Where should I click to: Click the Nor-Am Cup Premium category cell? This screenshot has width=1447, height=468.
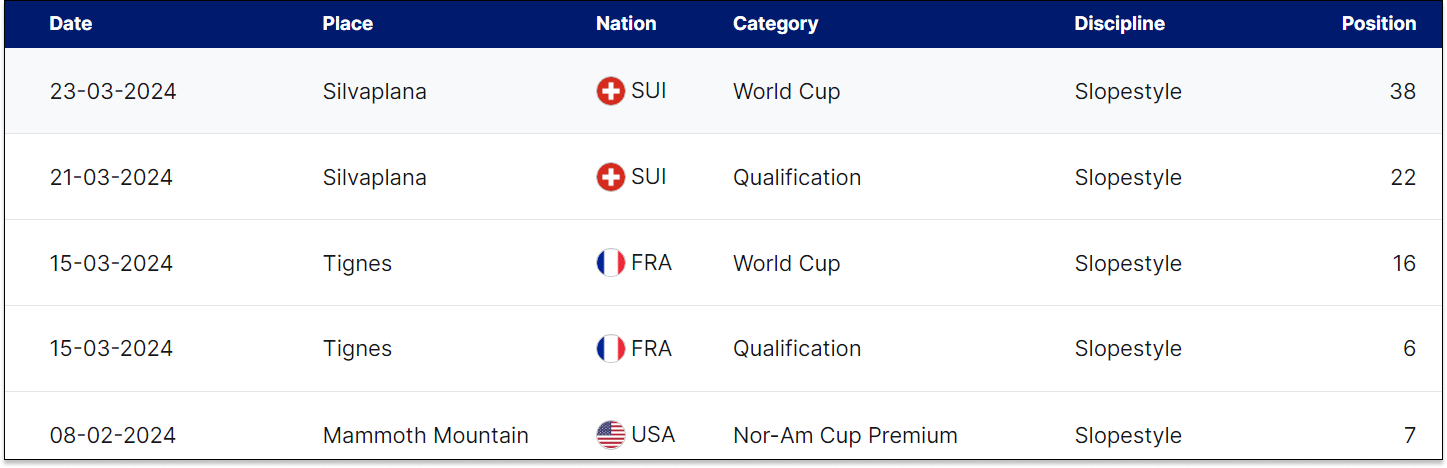[x=845, y=436]
